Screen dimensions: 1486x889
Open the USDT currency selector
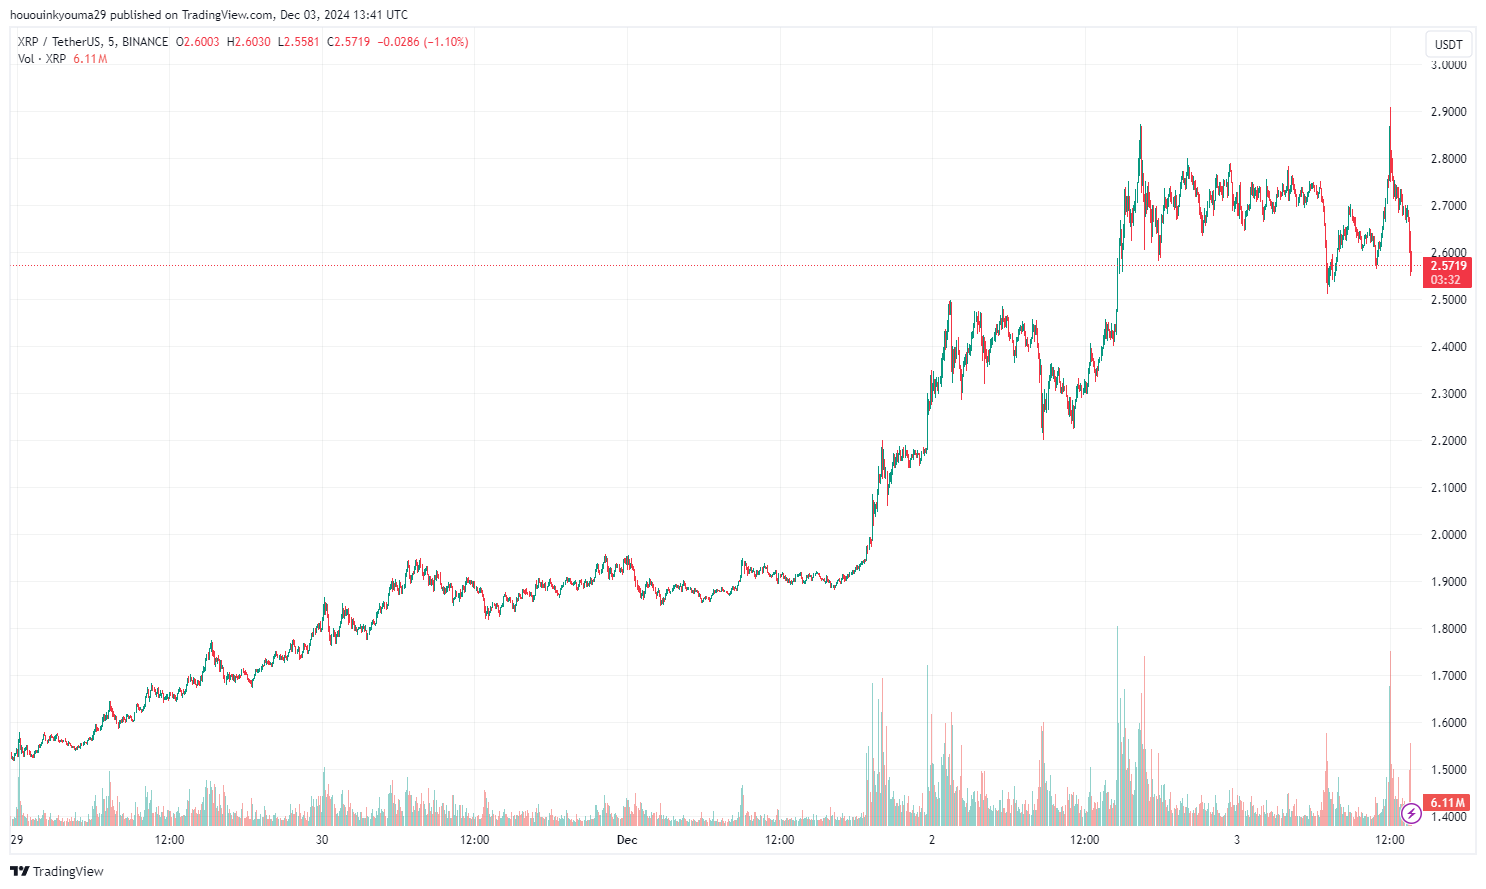click(1448, 44)
